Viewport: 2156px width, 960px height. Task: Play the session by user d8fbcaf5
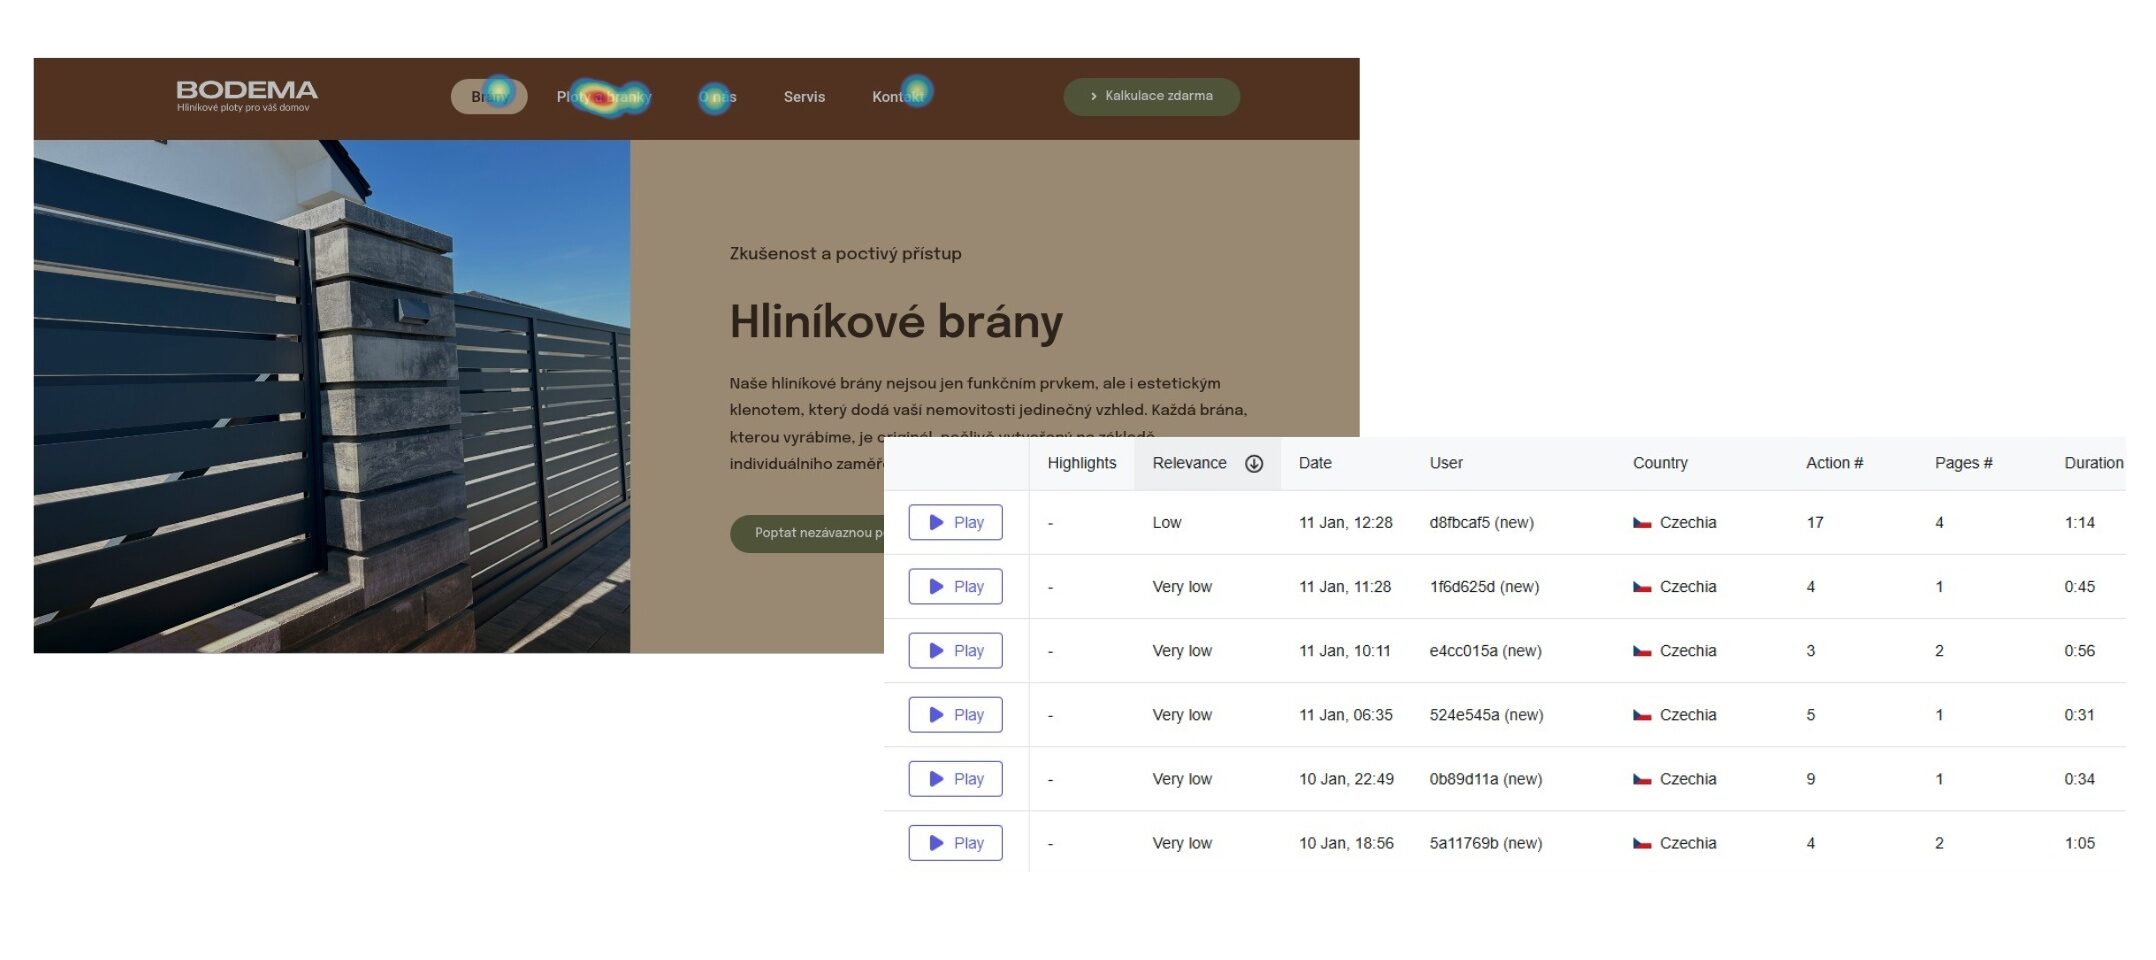click(x=955, y=522)
